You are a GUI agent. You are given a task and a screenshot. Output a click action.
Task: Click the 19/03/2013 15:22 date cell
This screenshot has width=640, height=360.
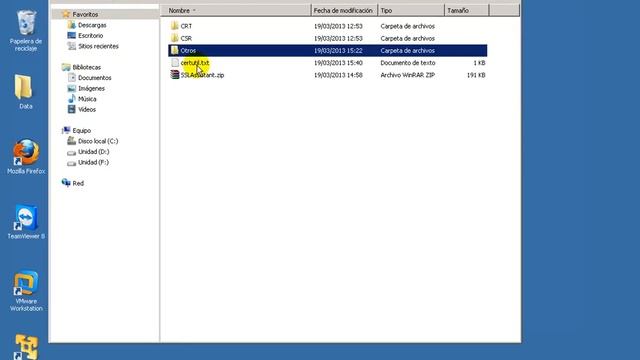pyautogui.click(x=338, y=50)
